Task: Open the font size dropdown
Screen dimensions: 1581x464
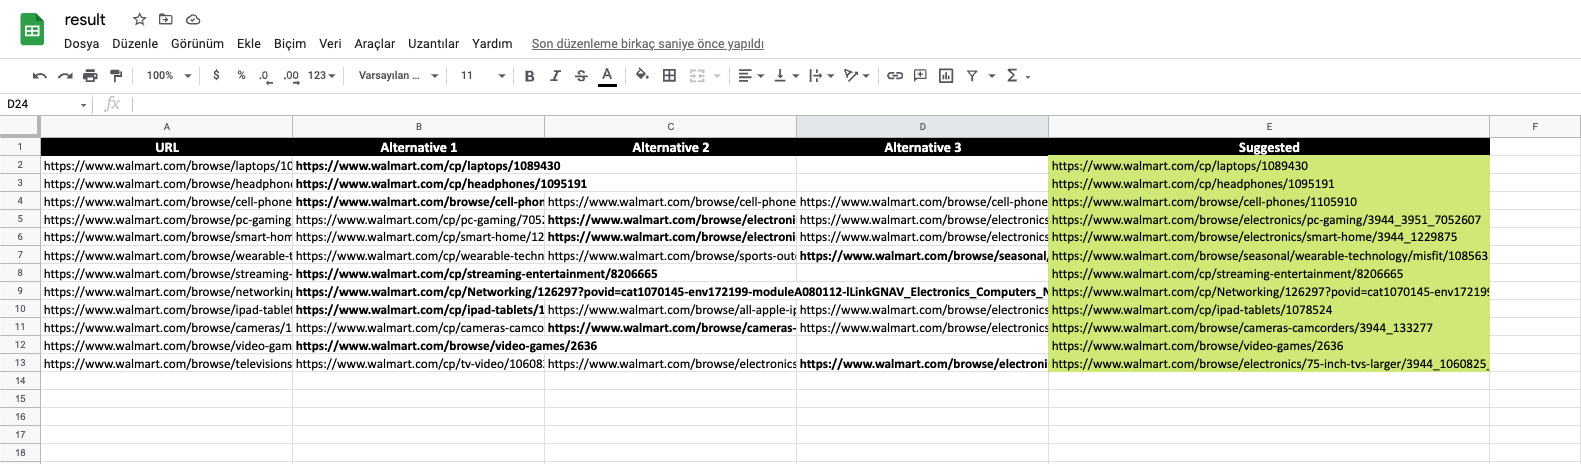Action: [483, 76]
